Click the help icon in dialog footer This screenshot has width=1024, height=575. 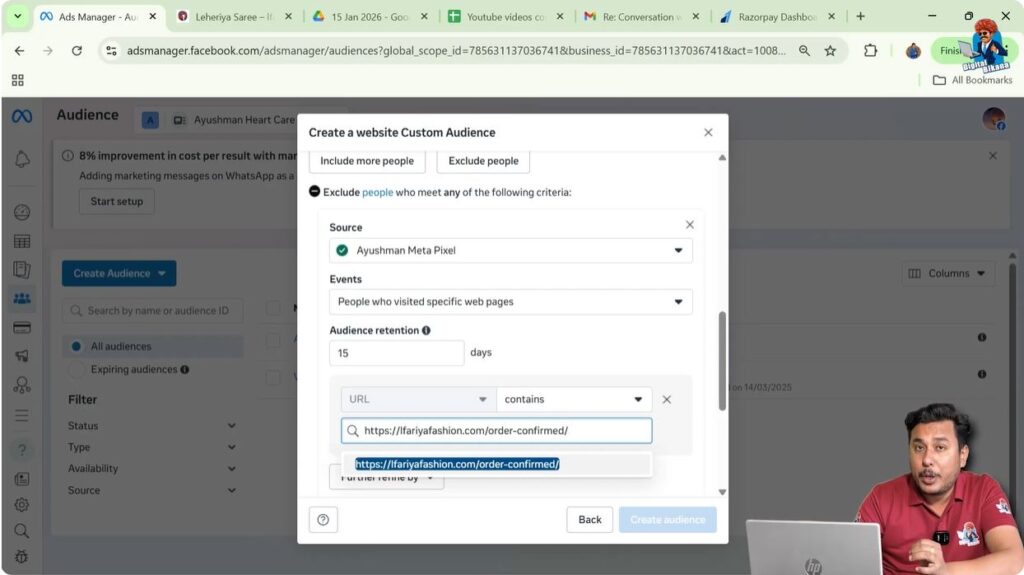(323, 519)
